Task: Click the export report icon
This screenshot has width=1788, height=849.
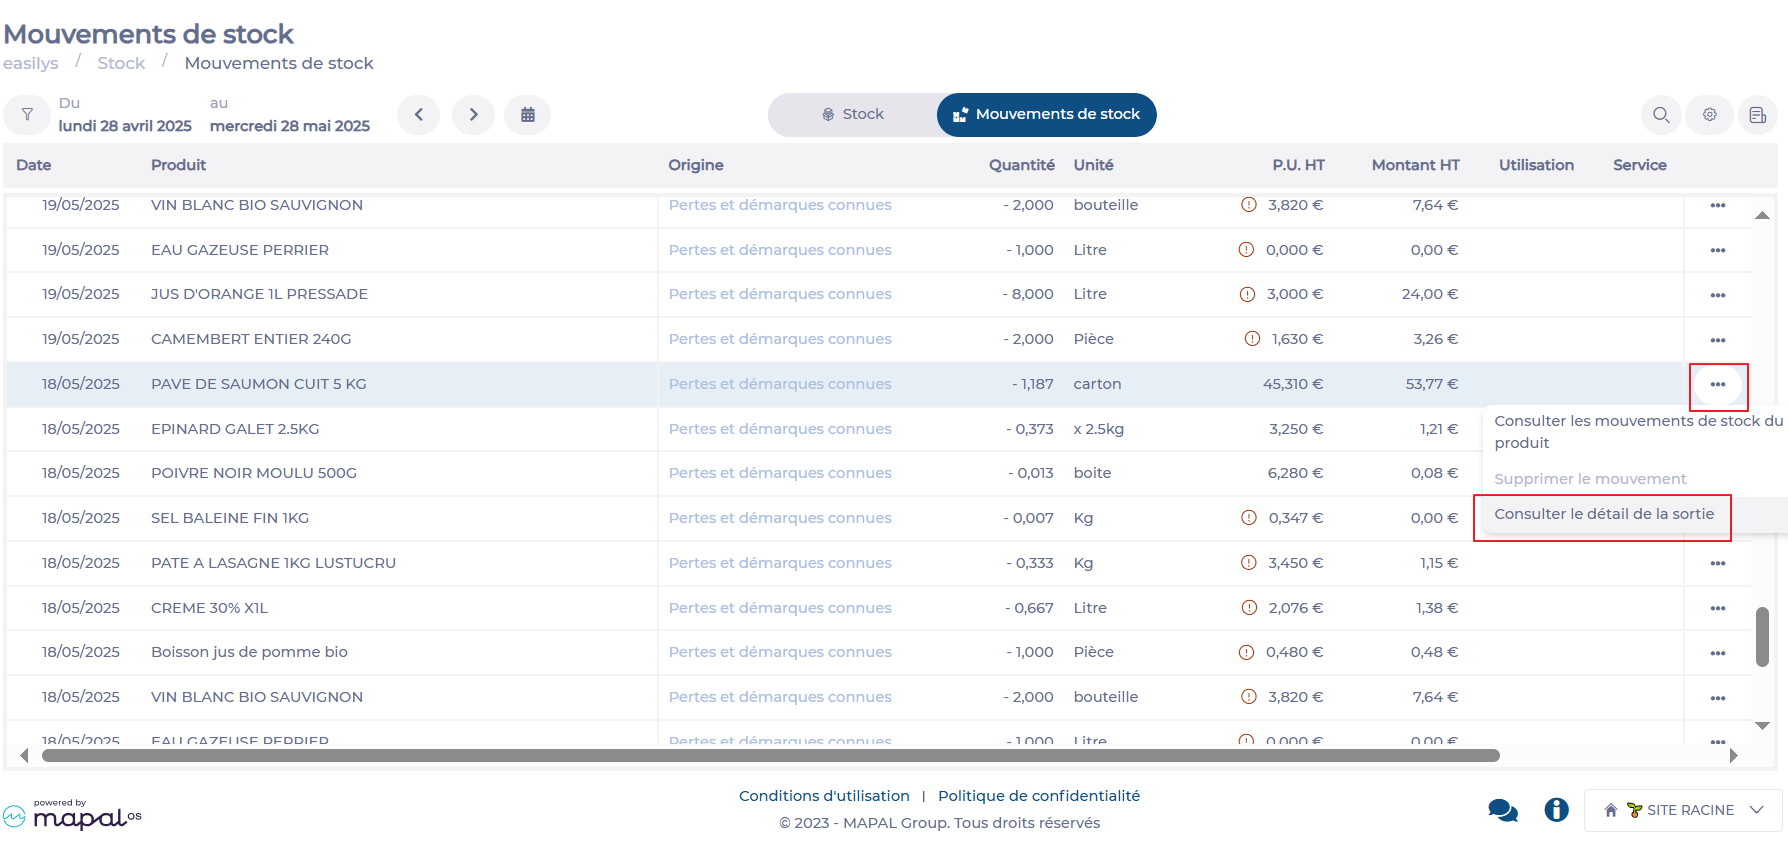Action: (x=1757, y=115)
